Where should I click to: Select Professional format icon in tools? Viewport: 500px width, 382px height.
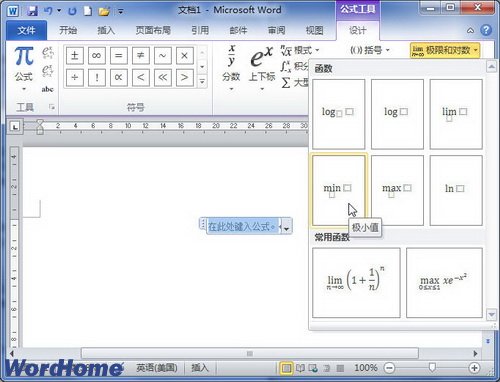point(47,53)
